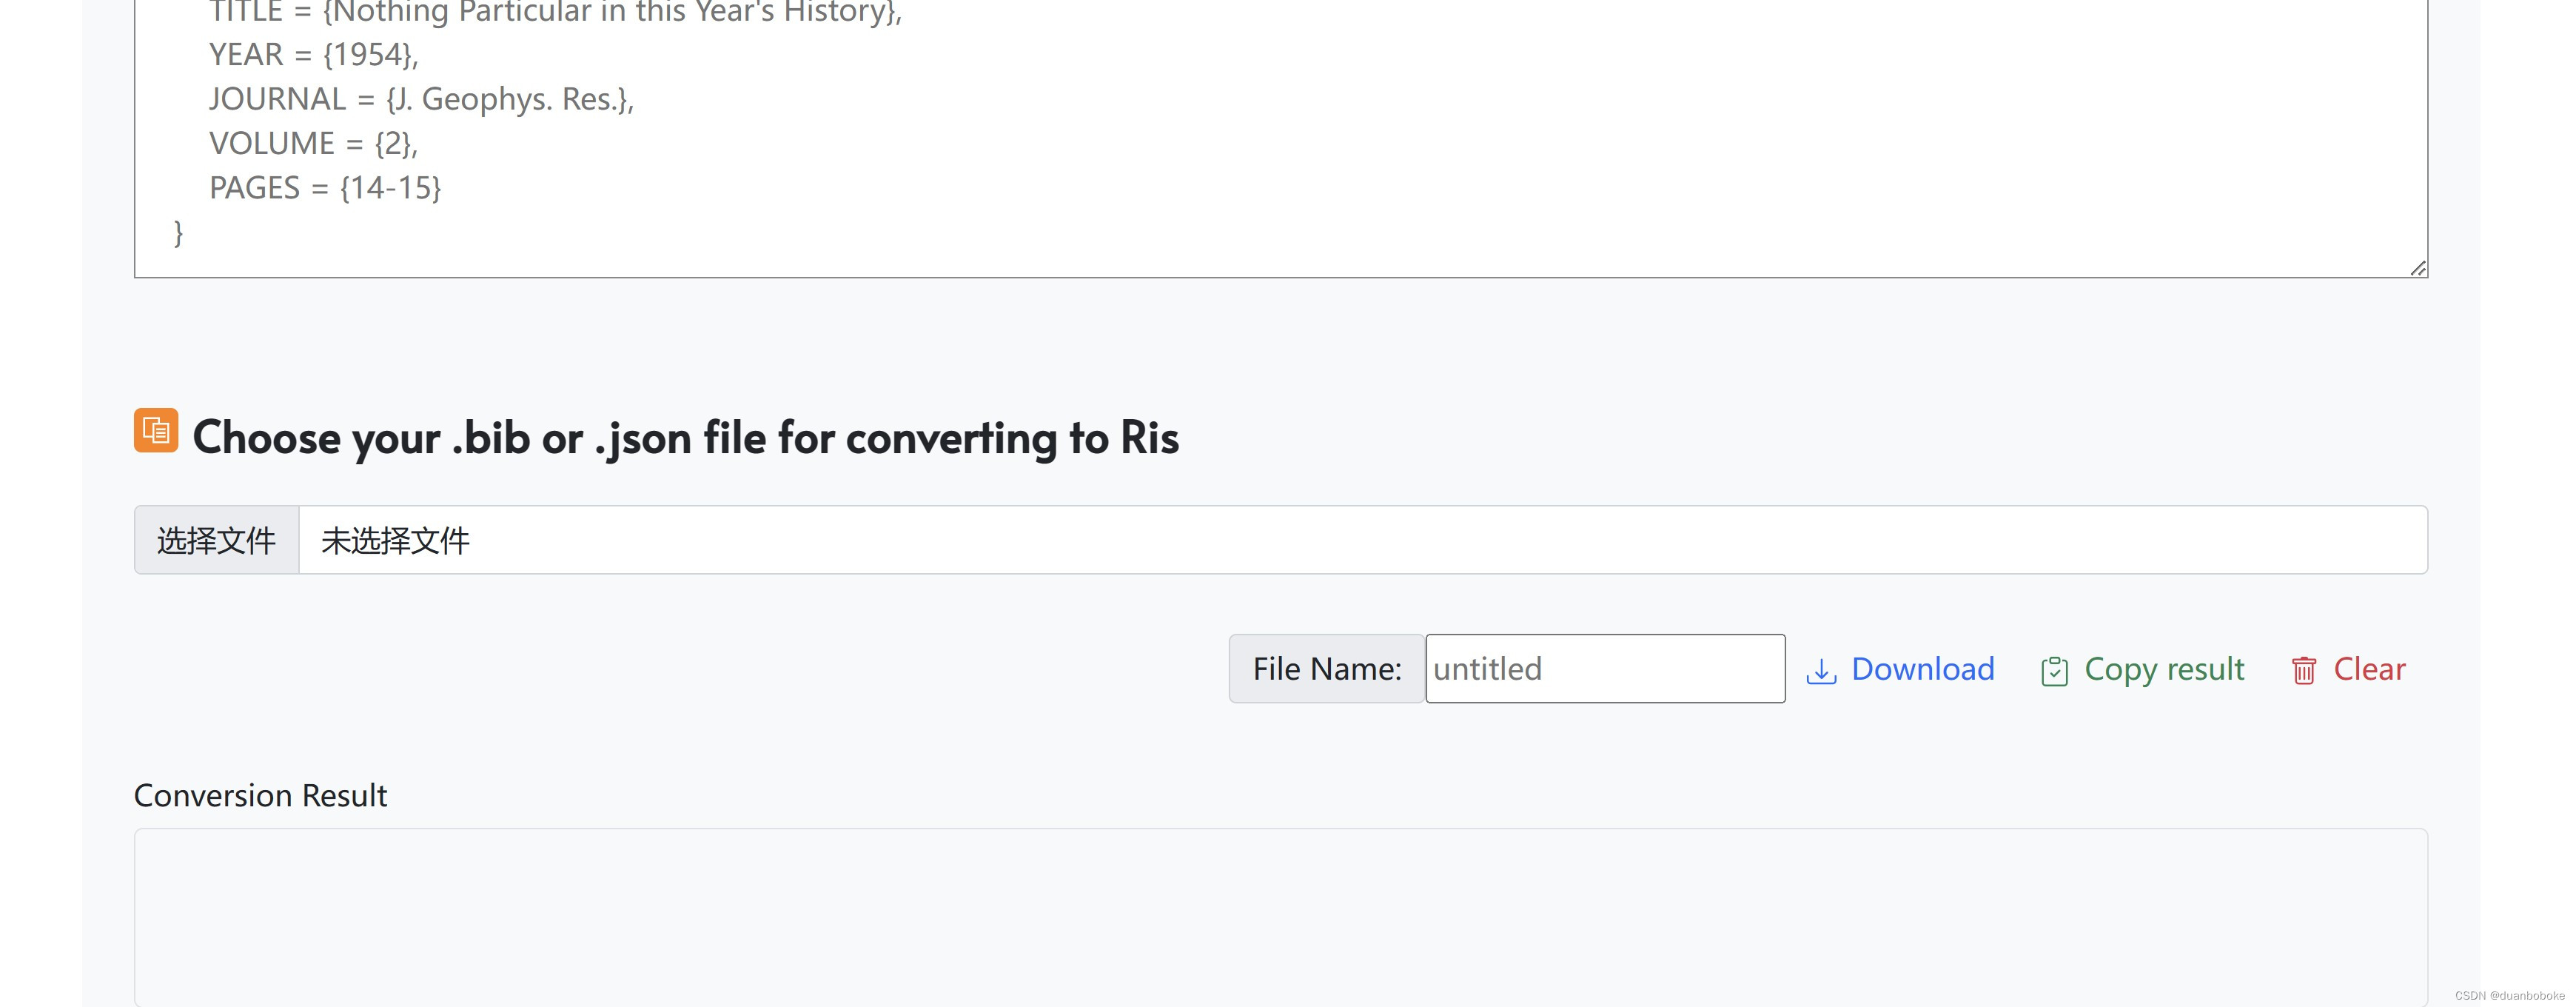The height and width of the screenshot is (1007, 2576).
Task: Click the green clipboard icon
Action: [2054, 671]
